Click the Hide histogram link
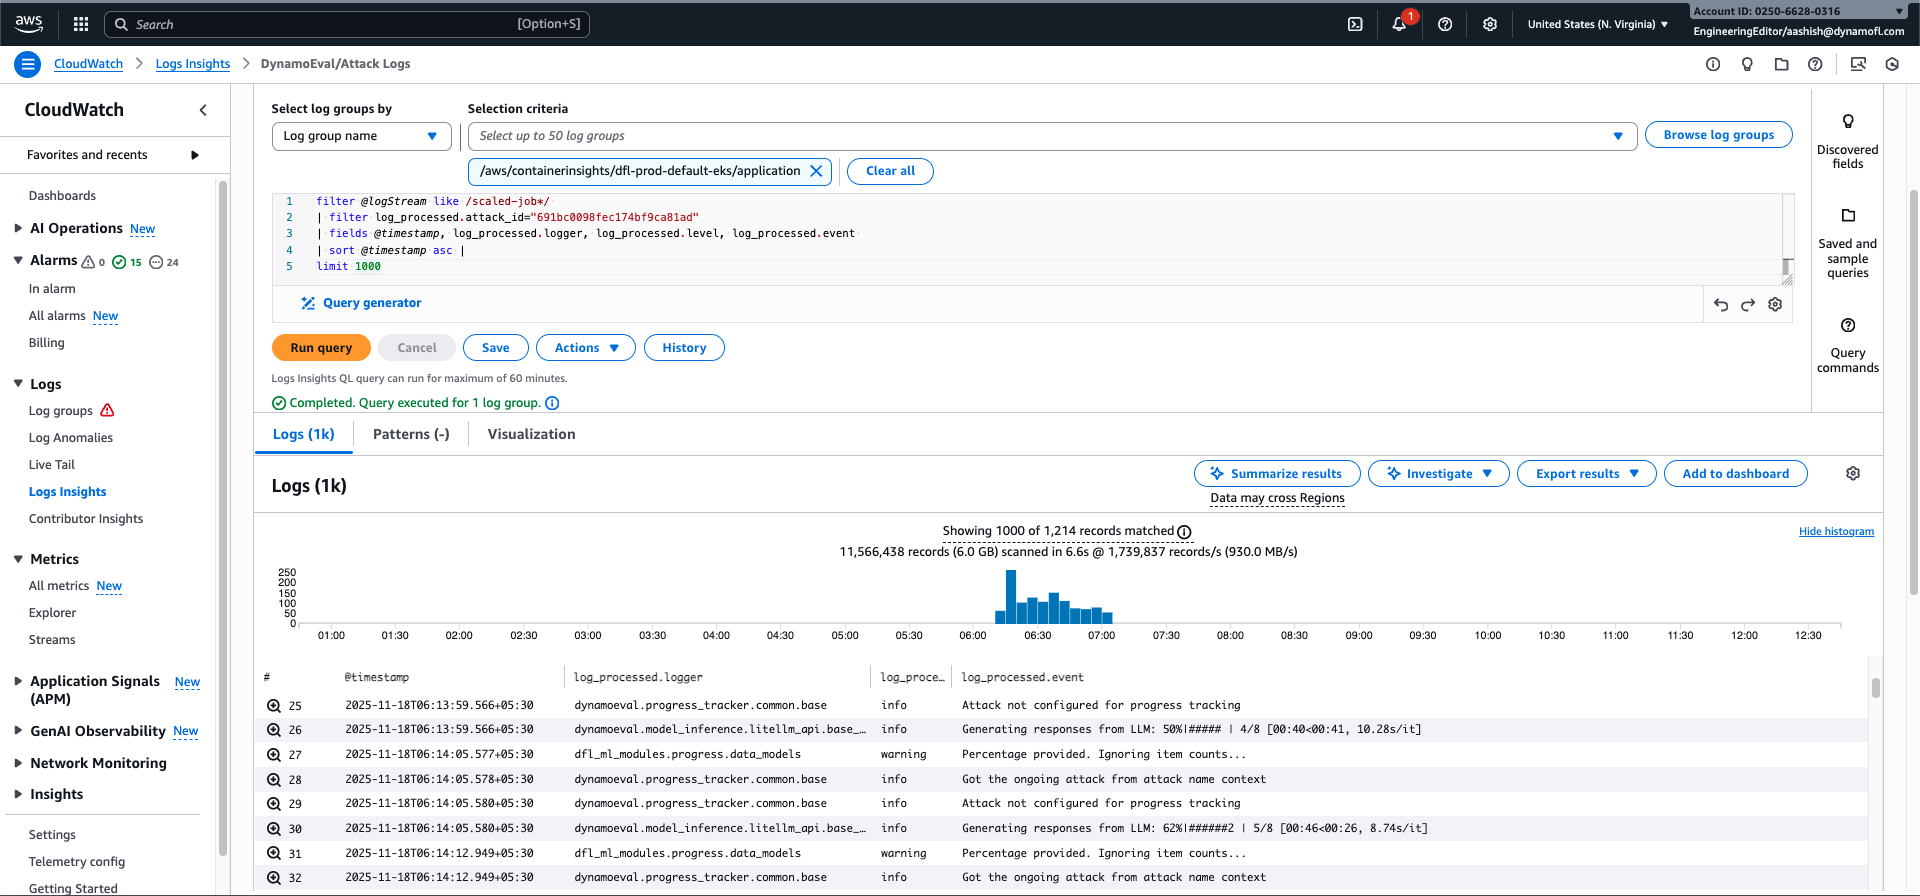 tap(1836, 532)
